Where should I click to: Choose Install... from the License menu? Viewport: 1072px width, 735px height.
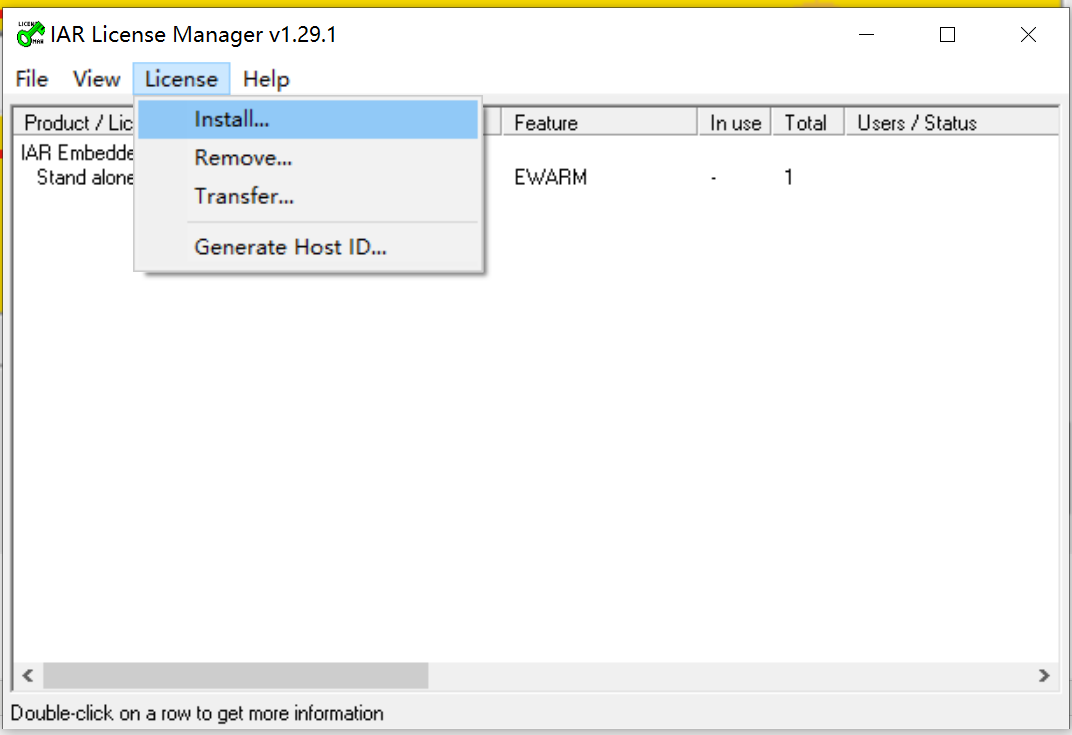[x=308, y=120]
